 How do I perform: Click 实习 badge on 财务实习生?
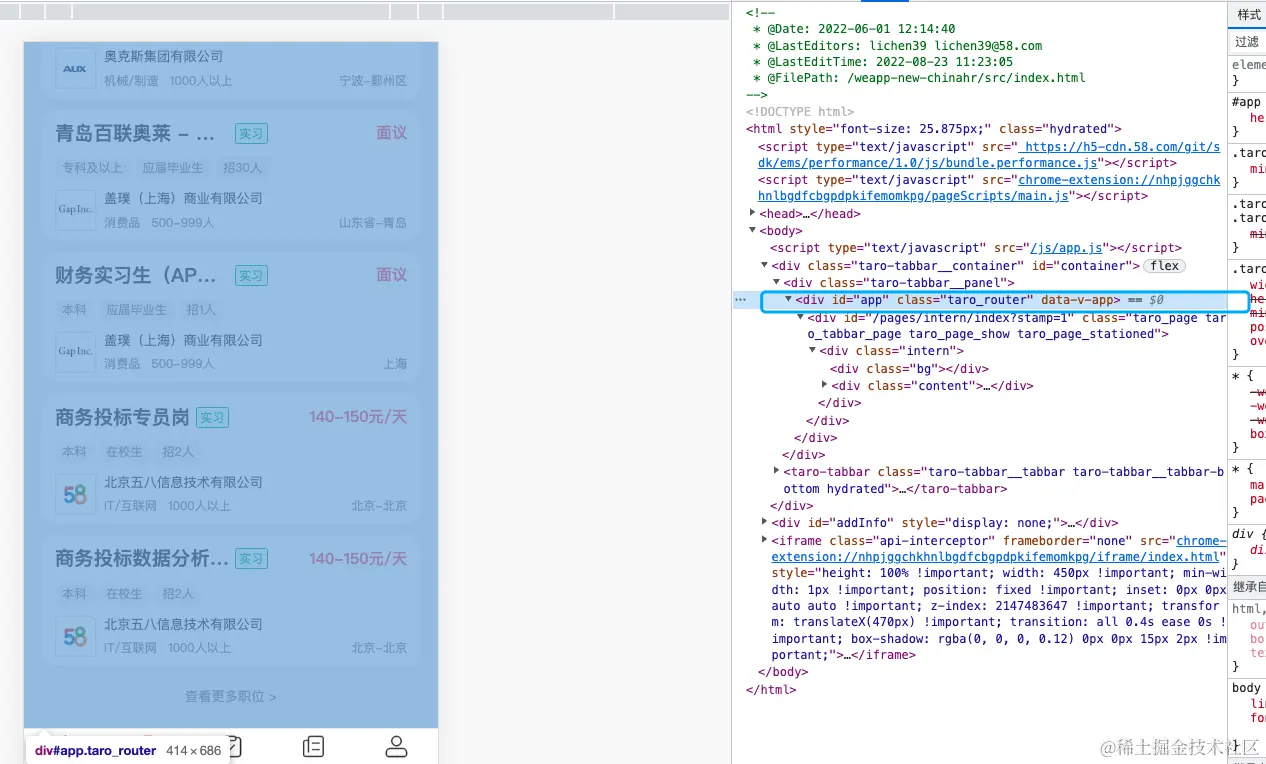coord(251,276)
